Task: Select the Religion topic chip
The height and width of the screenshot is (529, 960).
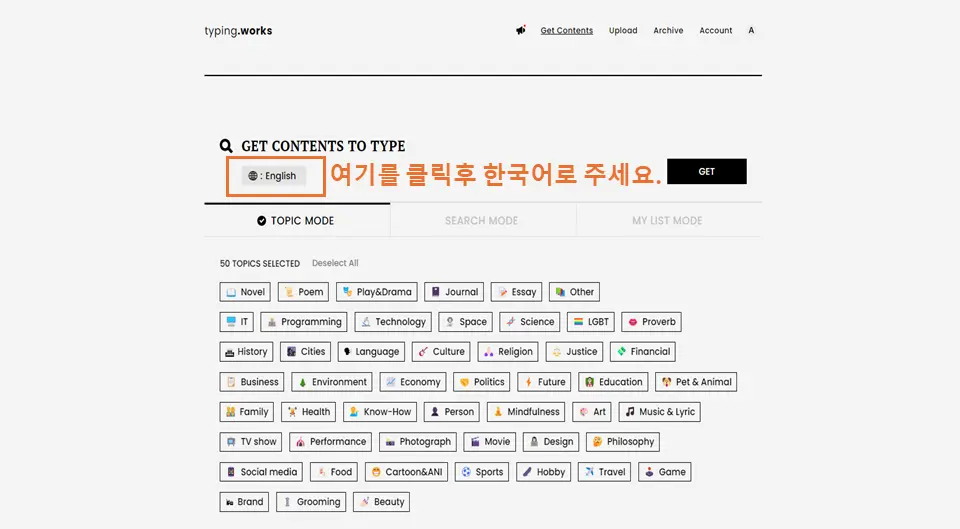Action: [x=508, y=352]
